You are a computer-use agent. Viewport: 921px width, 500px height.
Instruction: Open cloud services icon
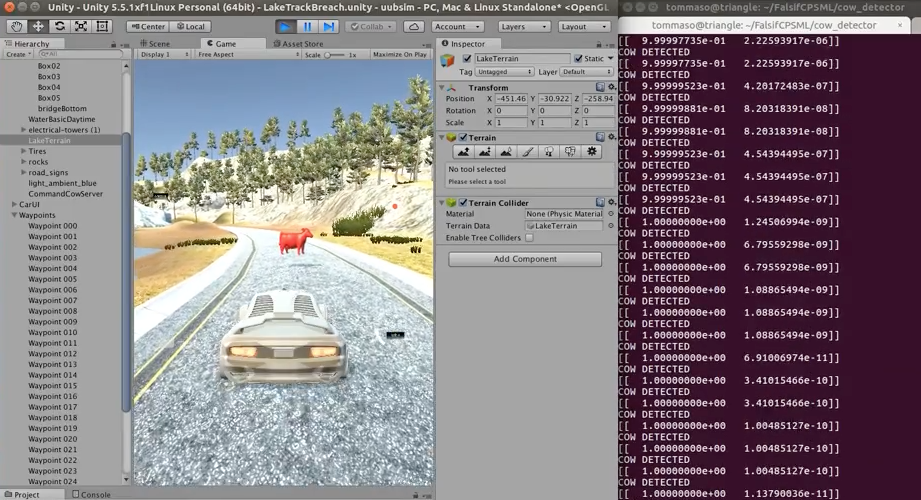click(414, 26)
